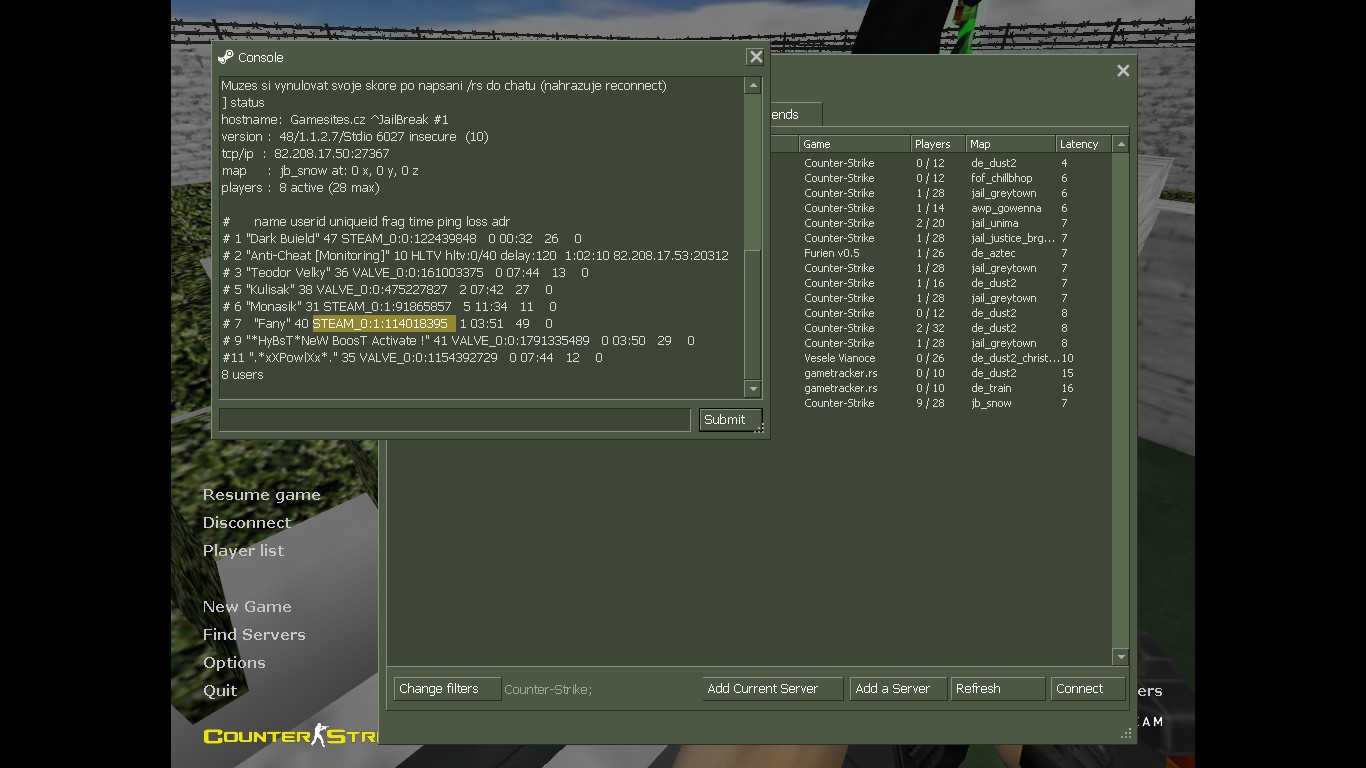Click the Counter-Strike filter status text
The width and height of the screenshot is (1366, 768).
[548, 690]
